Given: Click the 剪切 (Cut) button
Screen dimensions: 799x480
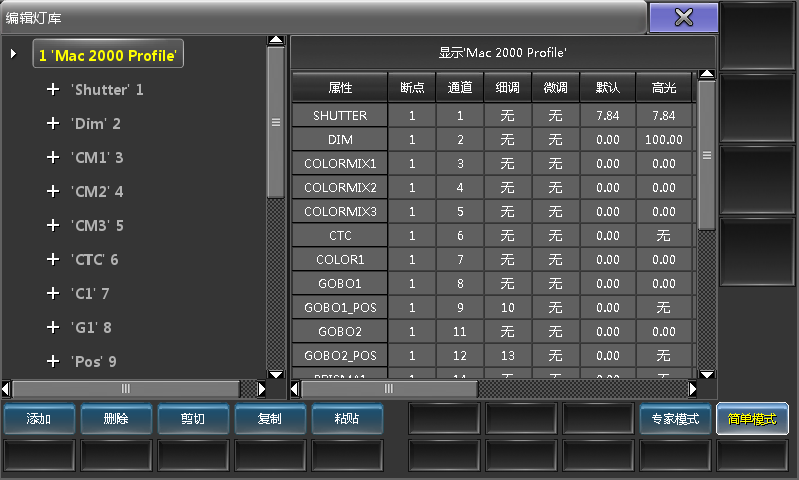Looking at the screenshot, I should pyautogui.click(x=193, y=419).
